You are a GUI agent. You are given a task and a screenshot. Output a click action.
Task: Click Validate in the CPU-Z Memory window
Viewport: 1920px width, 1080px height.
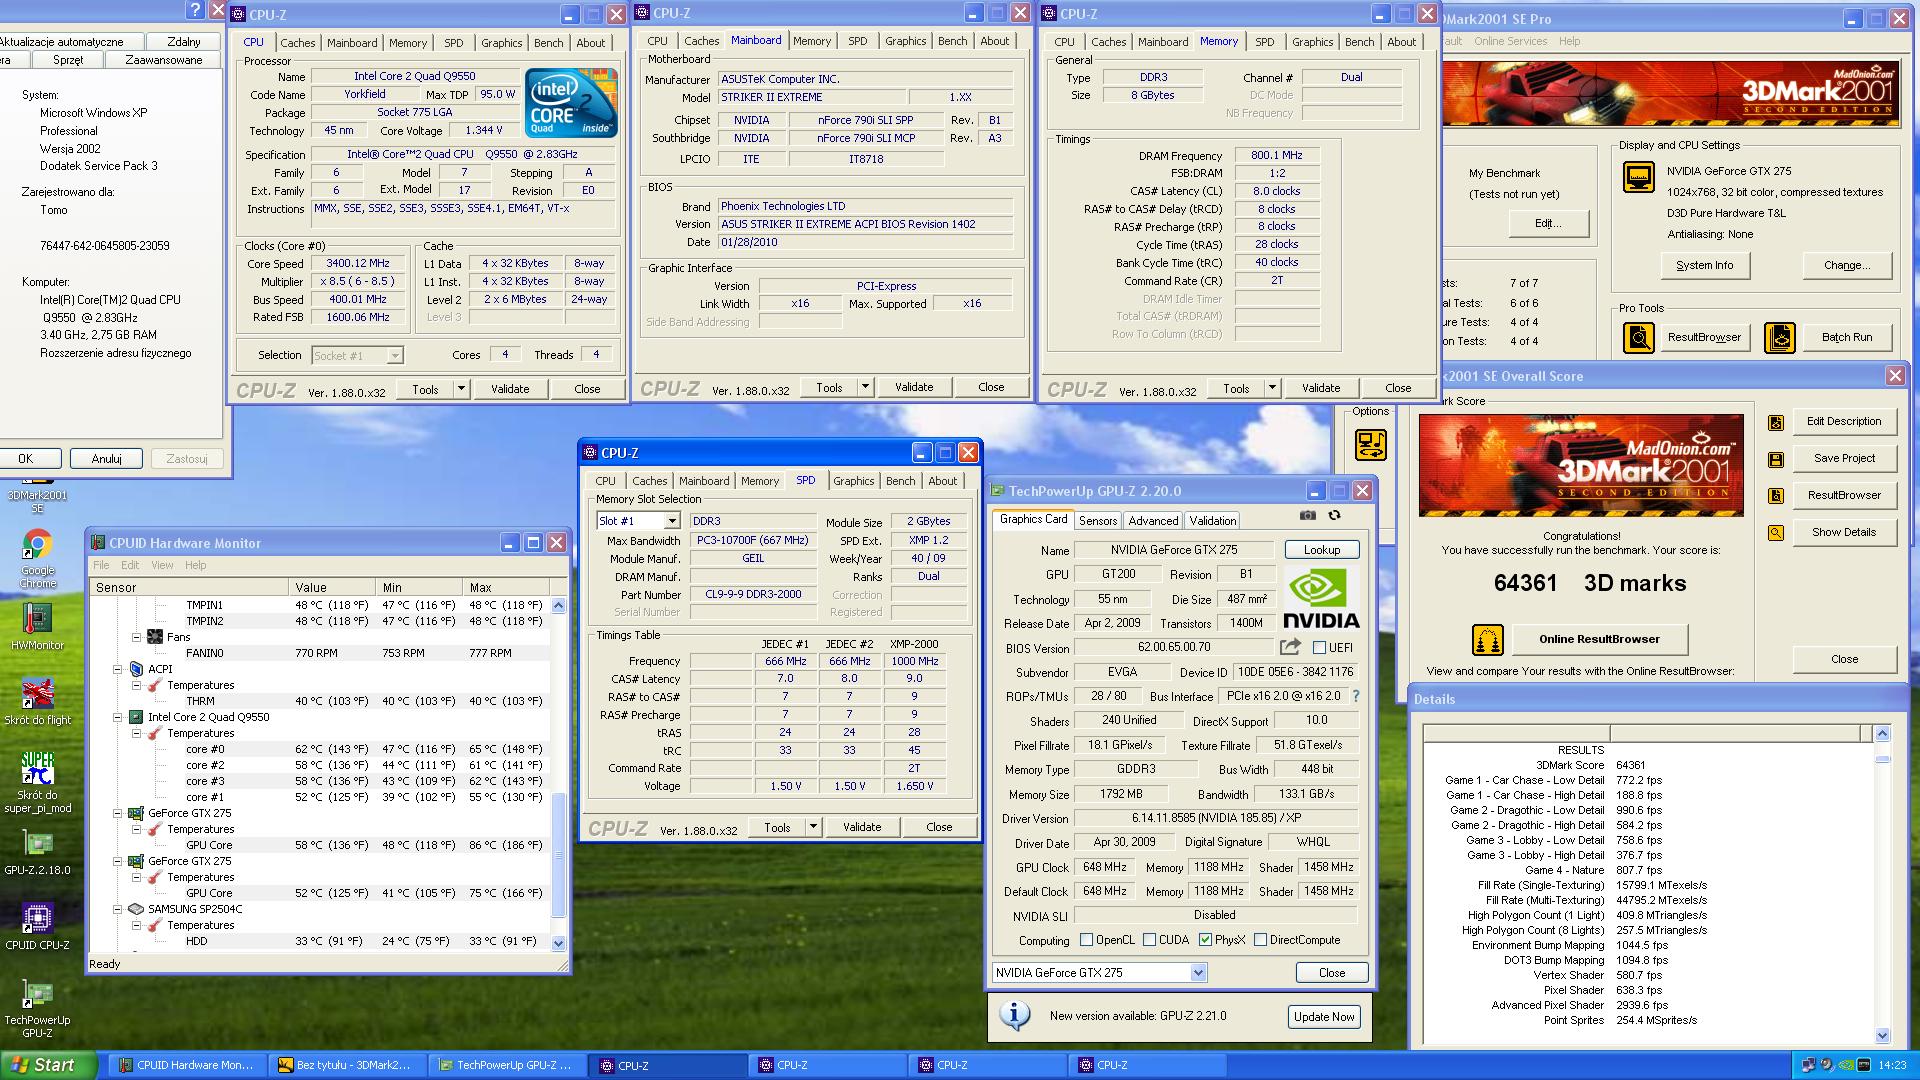point(1320,388)
